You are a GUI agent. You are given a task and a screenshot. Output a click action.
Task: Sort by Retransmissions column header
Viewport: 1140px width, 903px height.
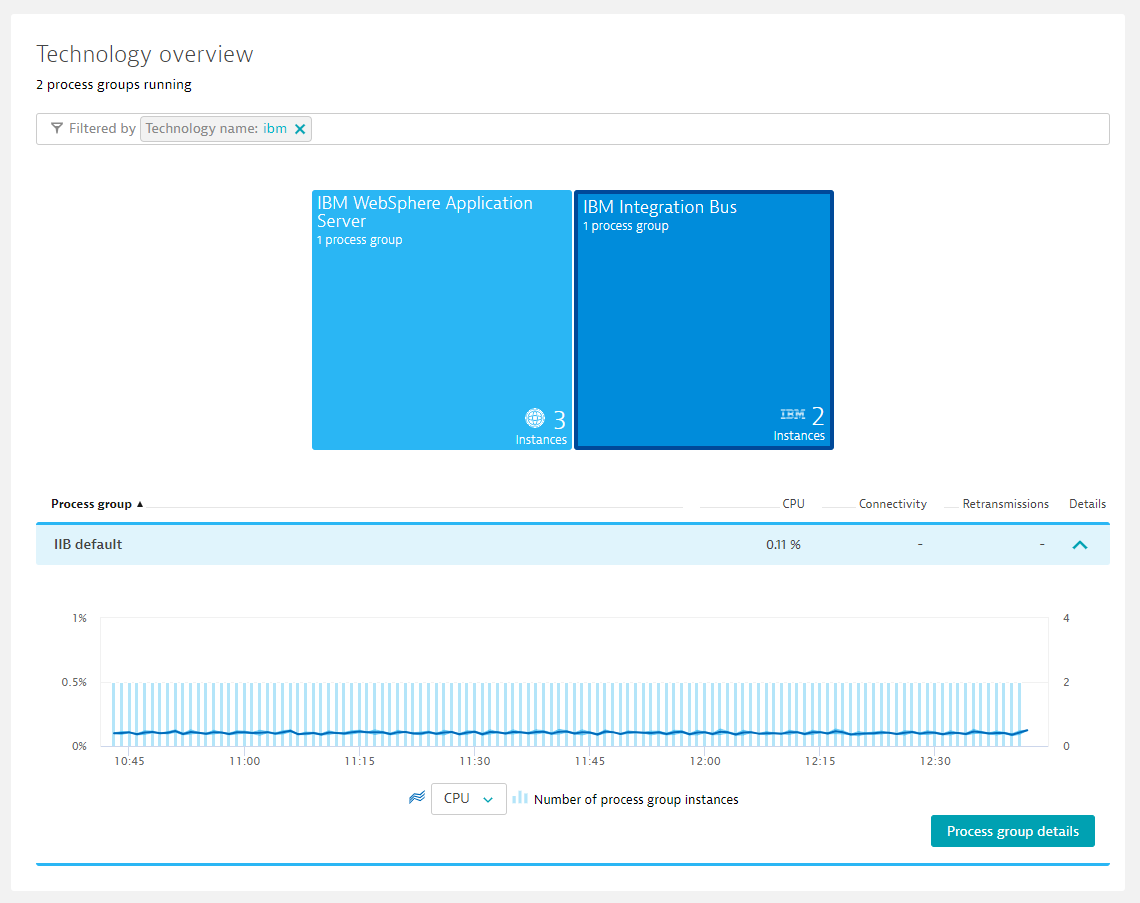pos(1005,504)
